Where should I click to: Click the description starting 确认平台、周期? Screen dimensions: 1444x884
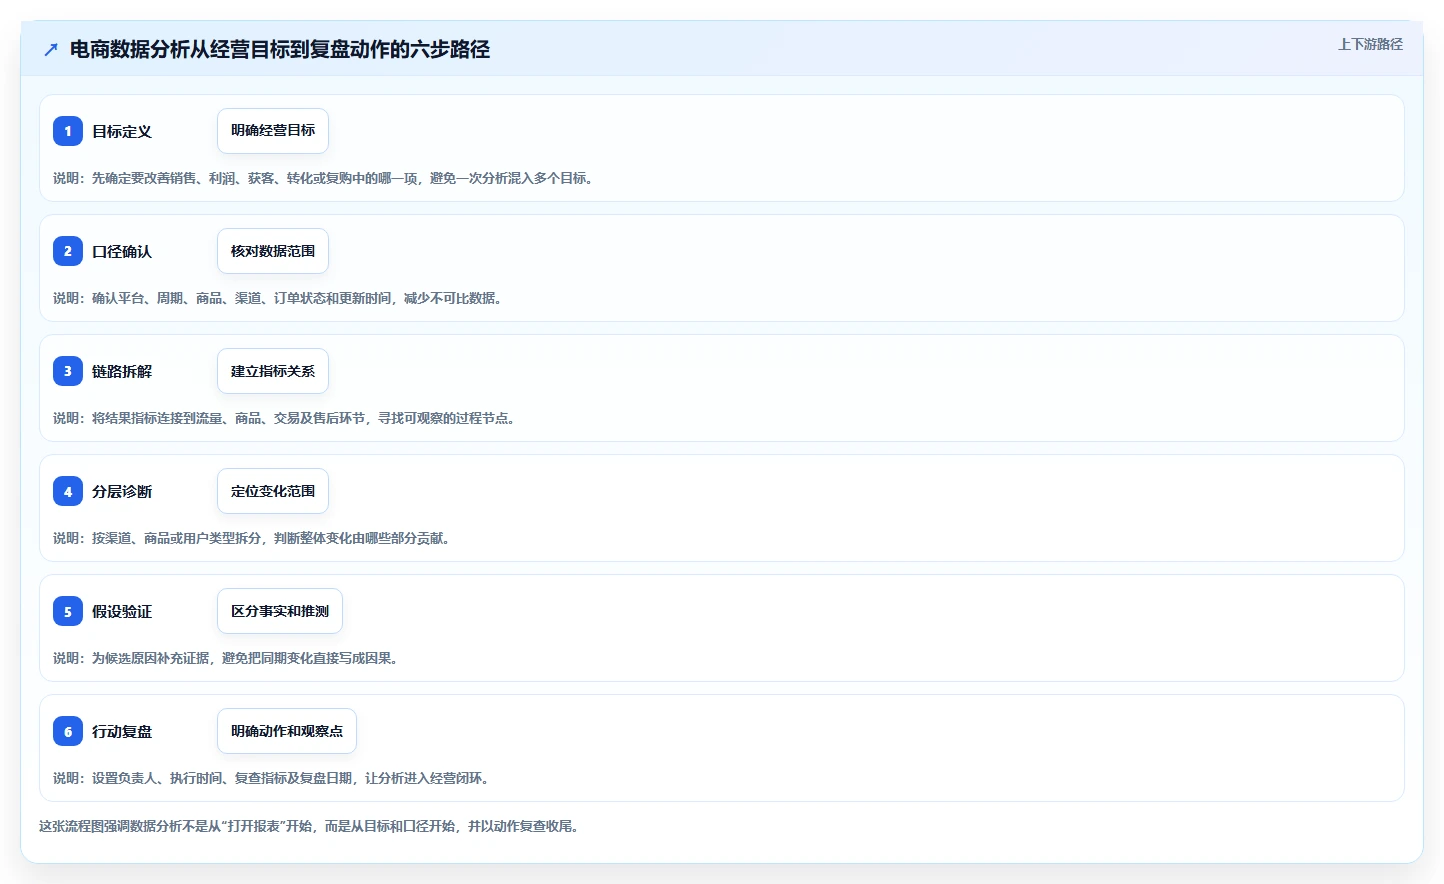click(x=280, y=298)
